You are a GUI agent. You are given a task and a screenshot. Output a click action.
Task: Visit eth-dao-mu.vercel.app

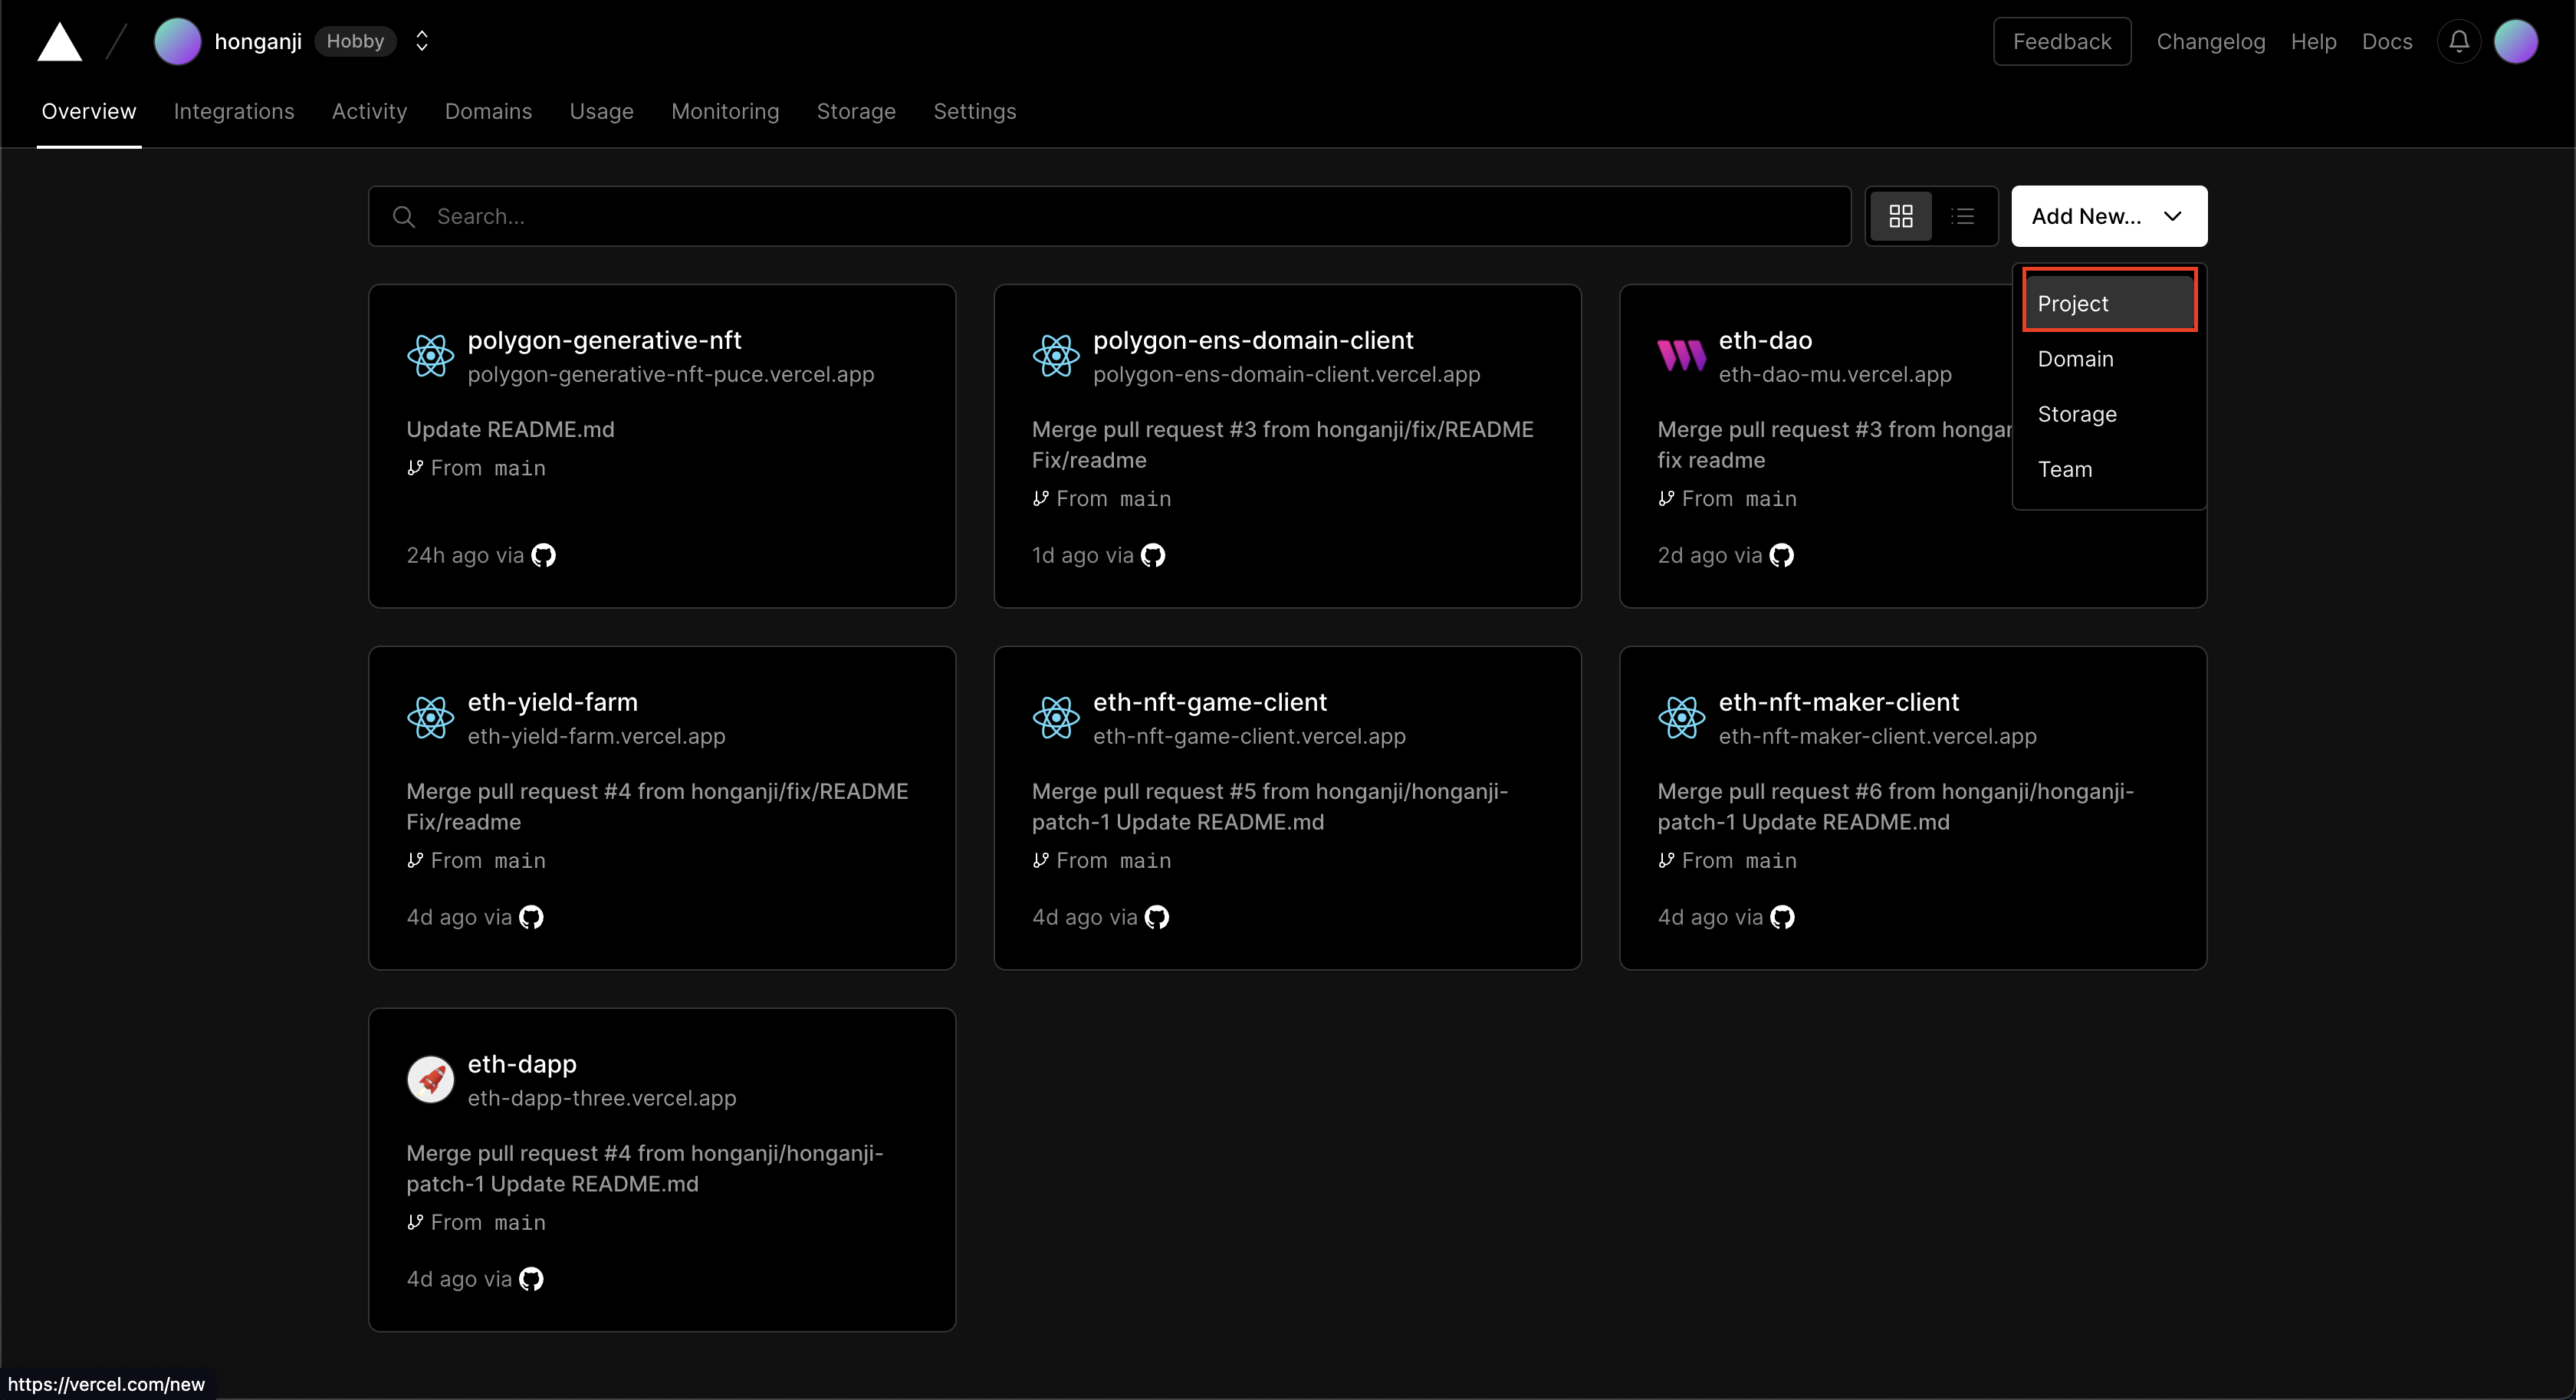pyautogui.click(x=1835, y=374)
